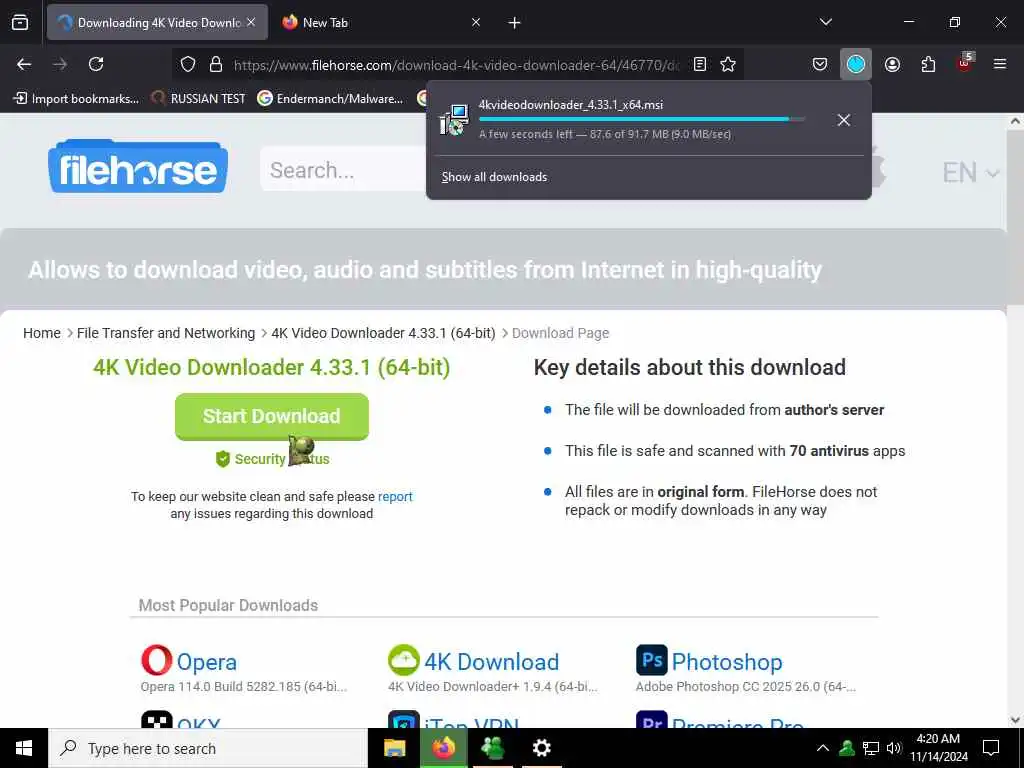Open Endermanch/Malware bookmark

coord(330,99)
